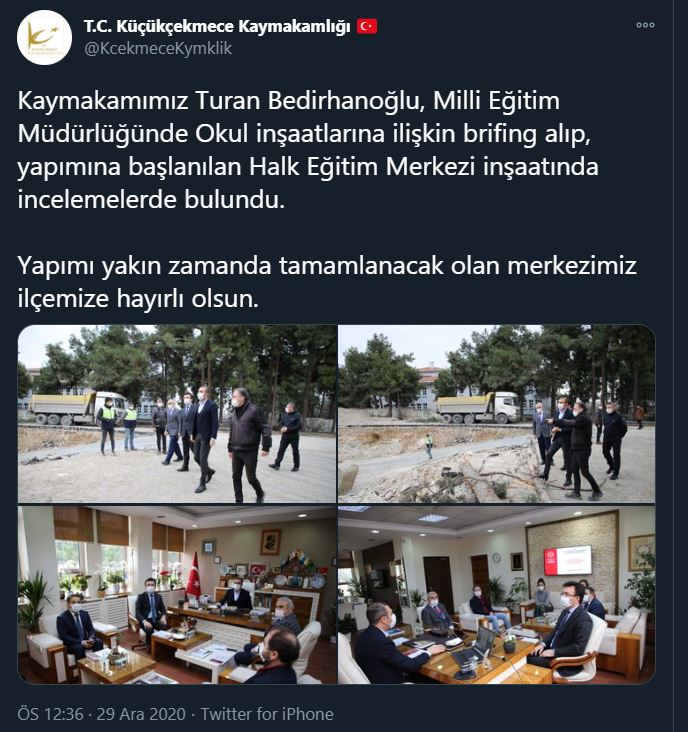The width and height of the screenshot is (688, 732).
Task: Click the truck in the top-right photo
Action: click(479, 407)
